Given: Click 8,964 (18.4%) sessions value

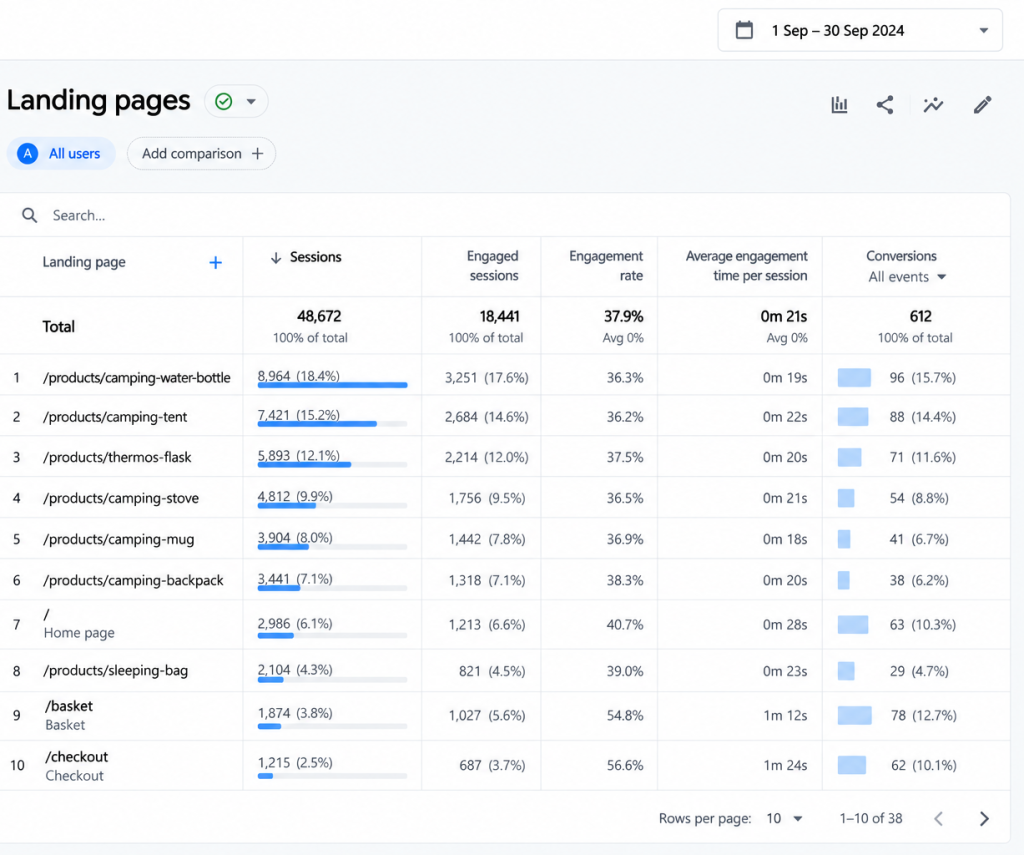Looking at the screenshot, I should click(x=298, y=376).
